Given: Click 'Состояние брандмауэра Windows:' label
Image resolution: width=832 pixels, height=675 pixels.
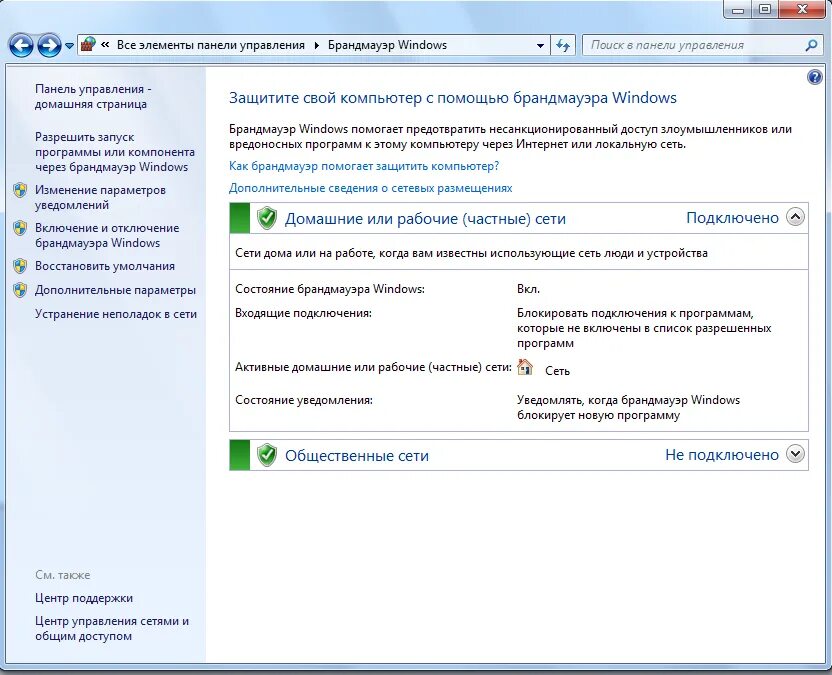Looking at the screenshot, I should 330,289.
